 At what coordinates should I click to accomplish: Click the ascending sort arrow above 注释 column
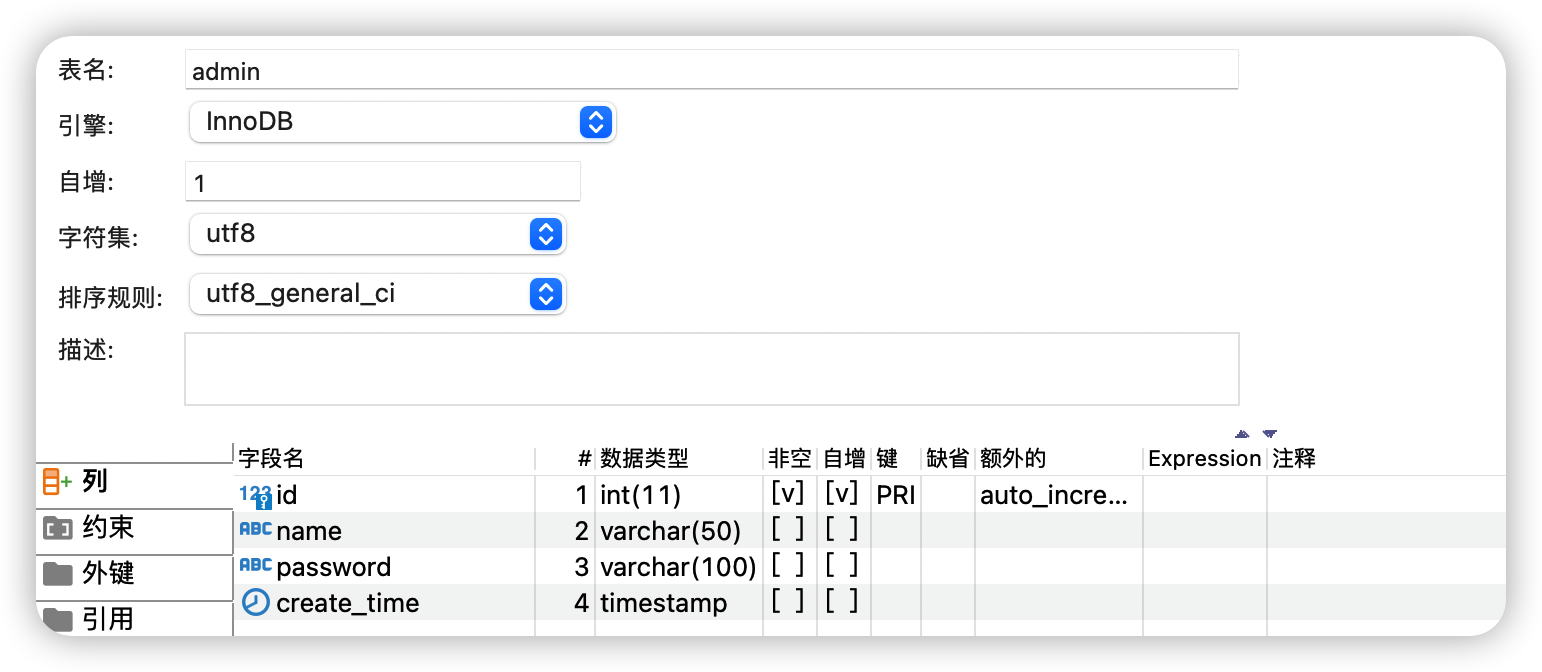point(1242,434)
